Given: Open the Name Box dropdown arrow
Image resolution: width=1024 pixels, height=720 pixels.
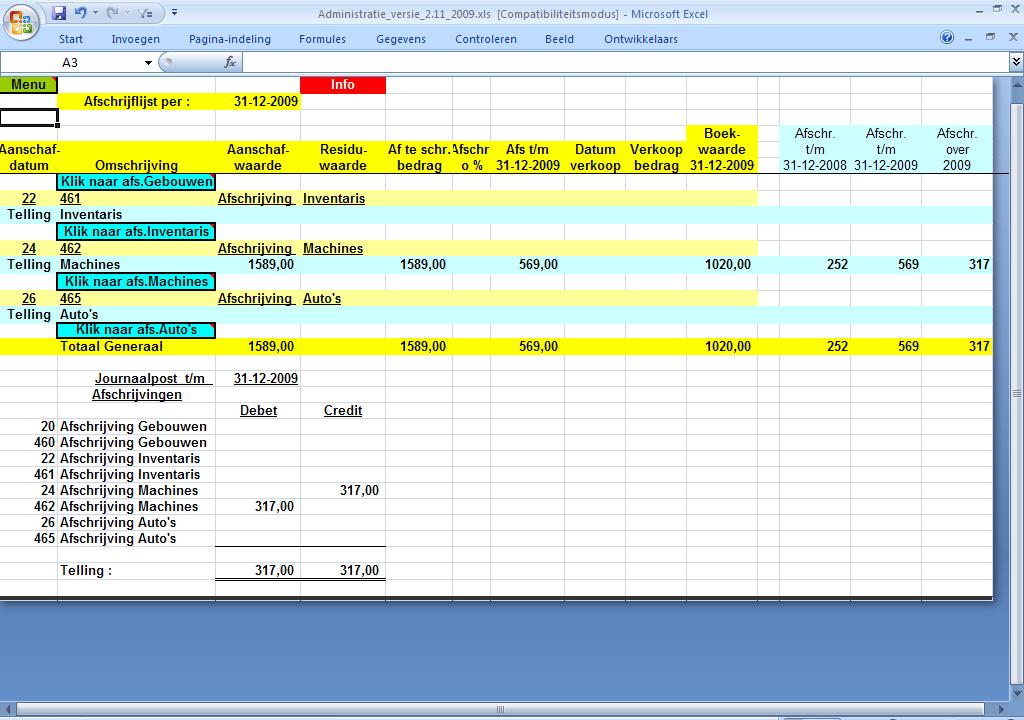Looking at the screenshot, I should (x=149, y=62).
